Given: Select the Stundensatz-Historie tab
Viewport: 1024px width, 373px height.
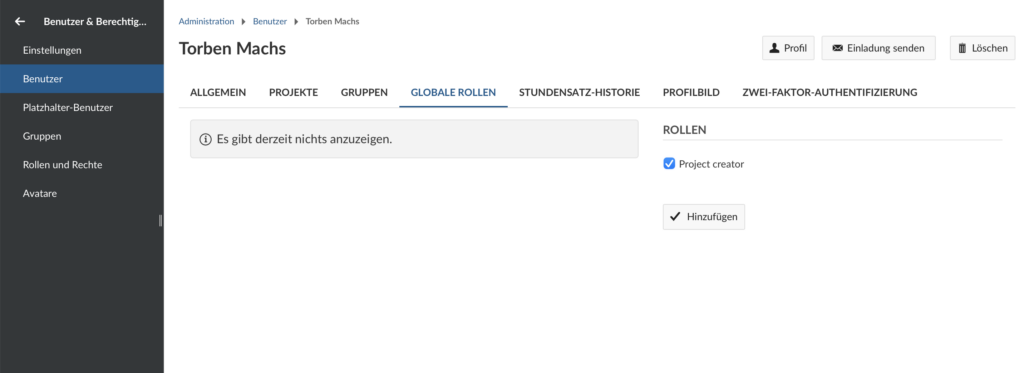Looking at the screenshot, I should (579, 93).
